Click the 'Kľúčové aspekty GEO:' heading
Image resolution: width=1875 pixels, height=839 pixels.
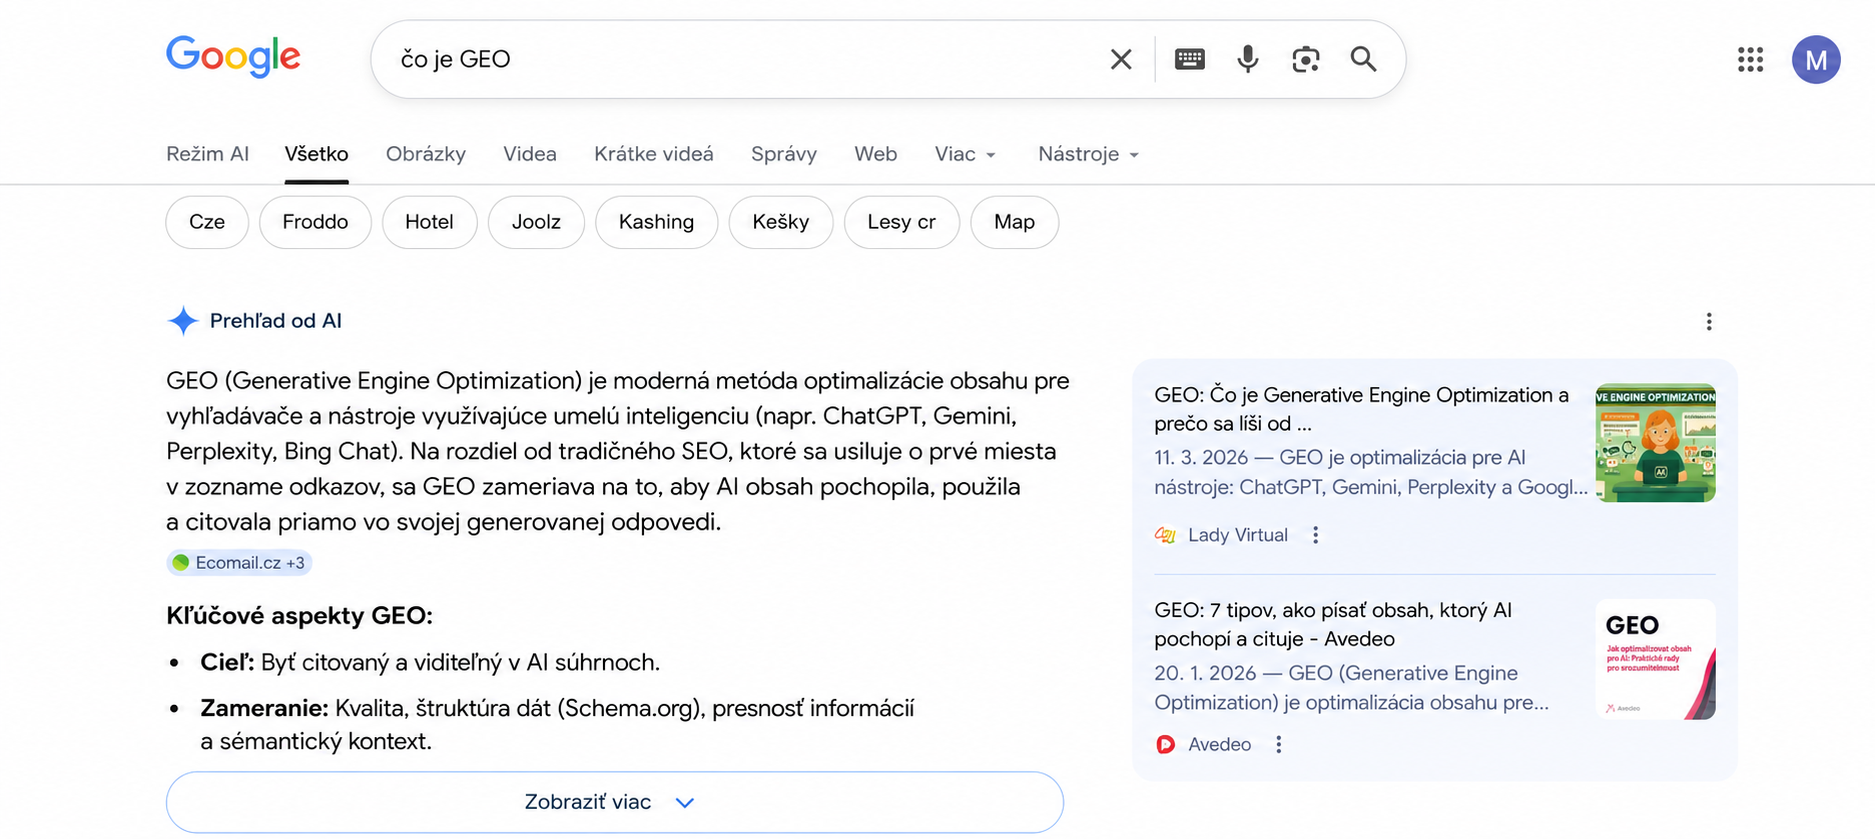299,615
